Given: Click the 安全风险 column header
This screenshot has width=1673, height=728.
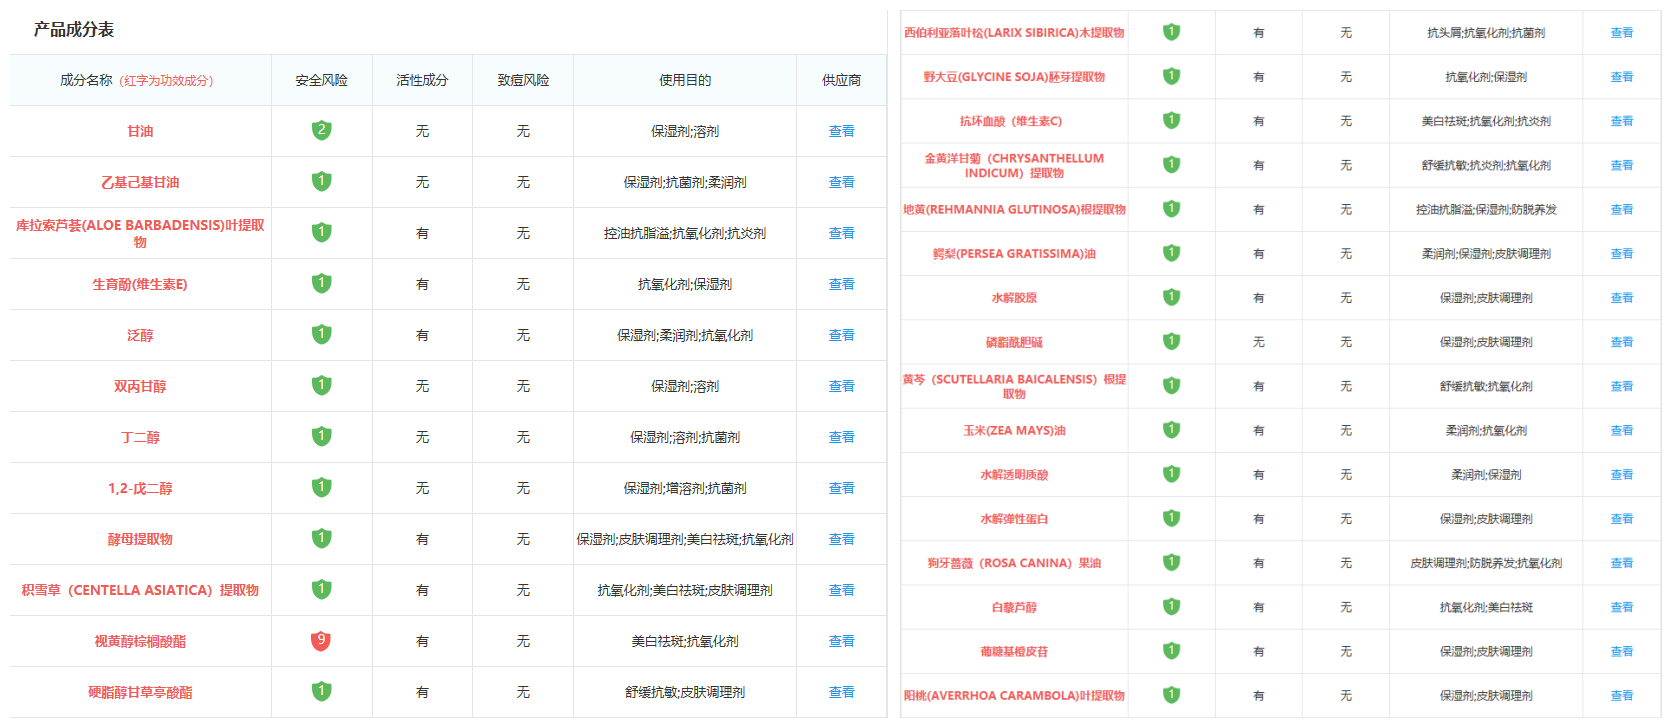Looking at the screenshot, I should coord(321,80).
